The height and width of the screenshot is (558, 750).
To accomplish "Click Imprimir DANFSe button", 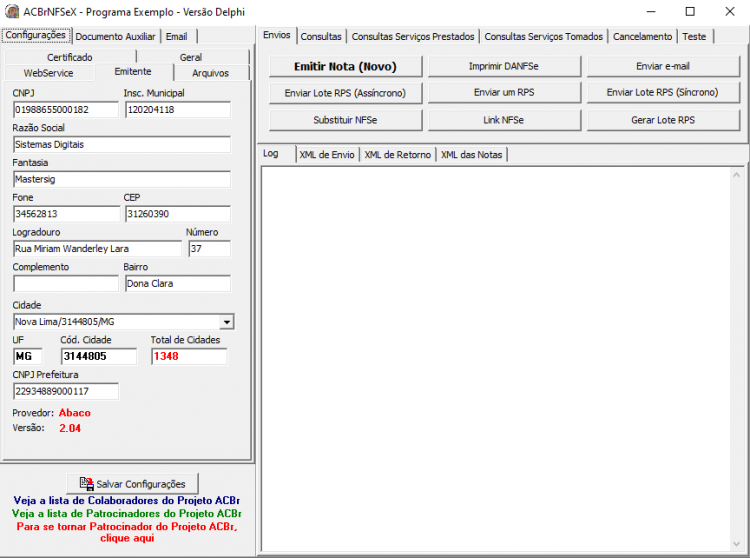I will [x=504, y=66].
